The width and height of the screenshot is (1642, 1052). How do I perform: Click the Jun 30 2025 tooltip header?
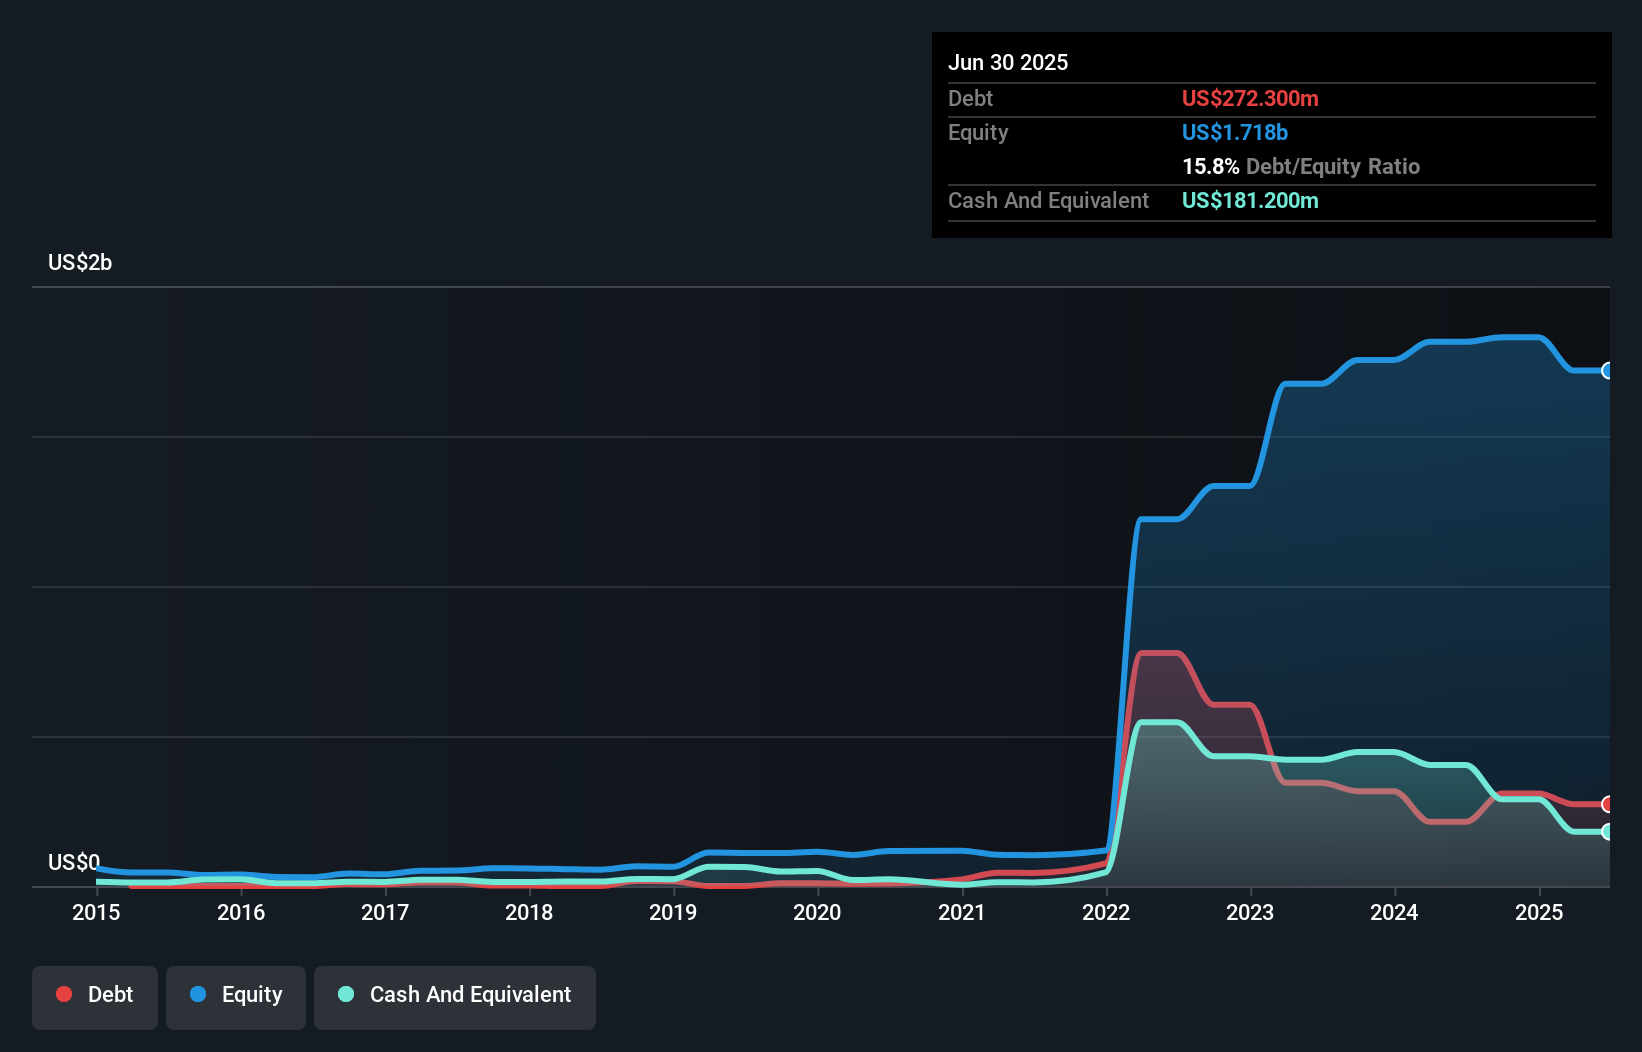coord(1008,62)
